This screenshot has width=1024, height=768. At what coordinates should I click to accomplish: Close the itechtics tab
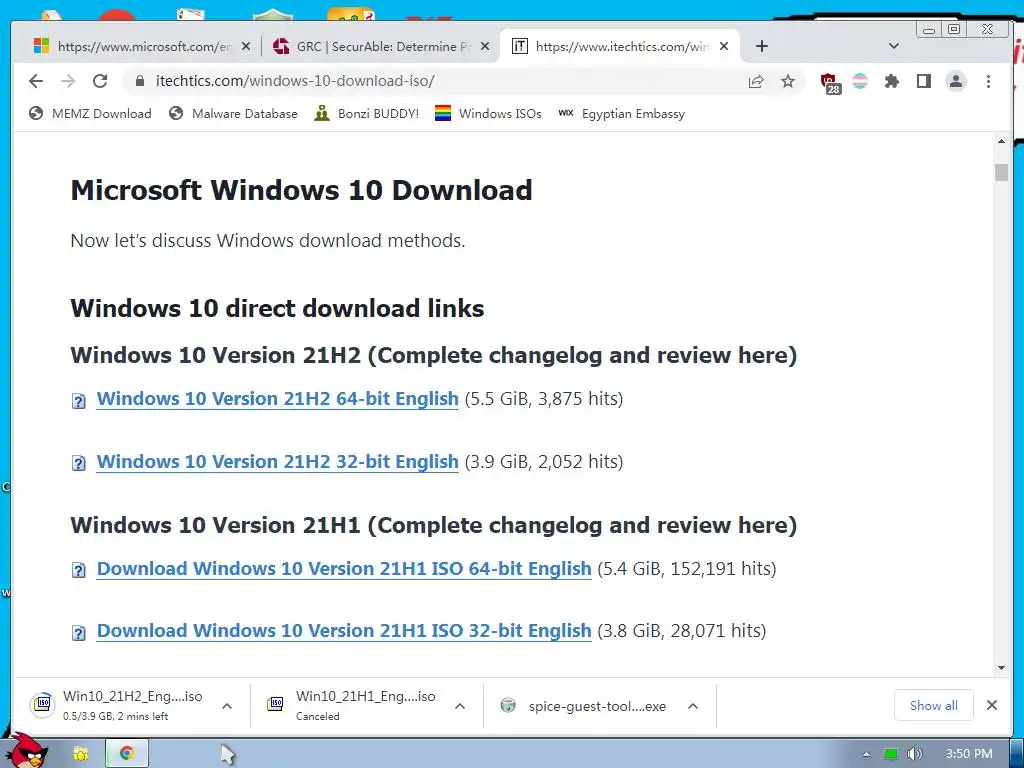(724, 46)
